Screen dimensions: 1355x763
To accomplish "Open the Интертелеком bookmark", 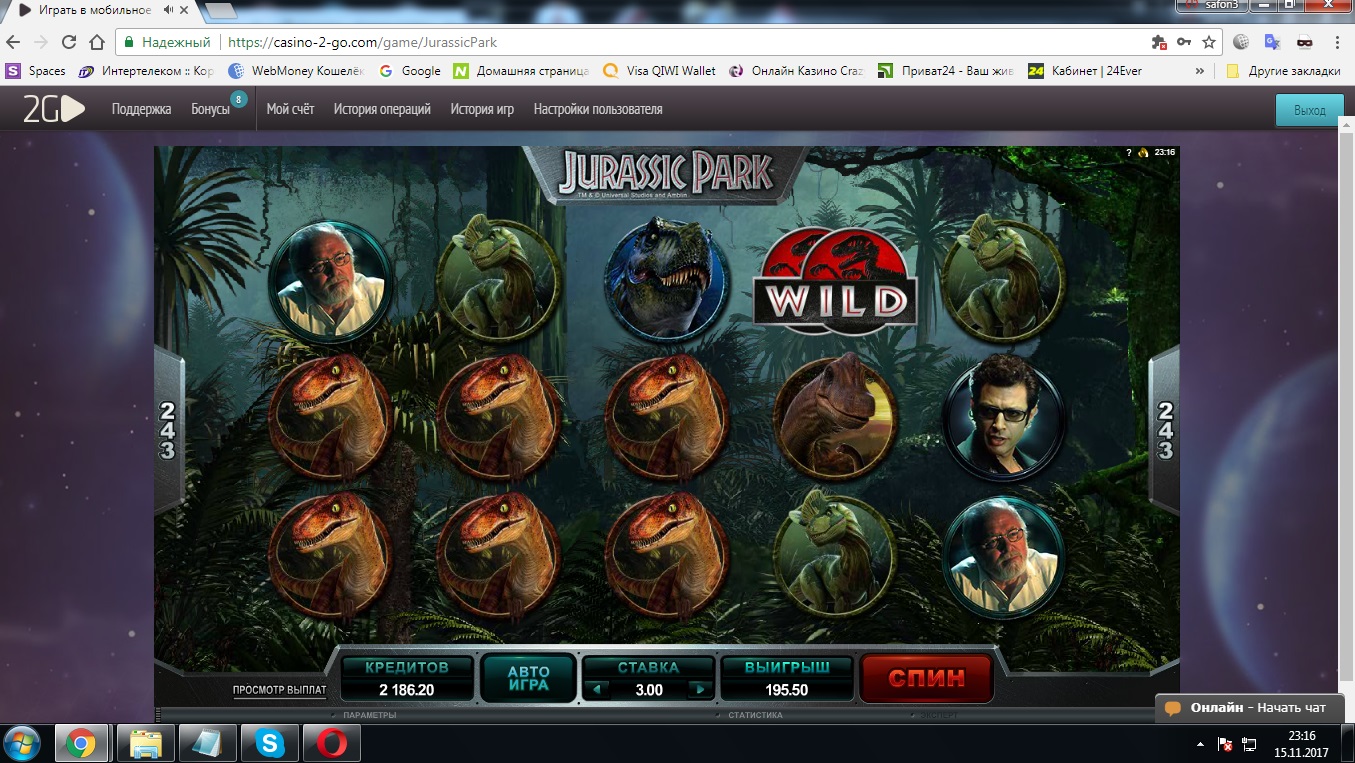I will coord(146,71).
